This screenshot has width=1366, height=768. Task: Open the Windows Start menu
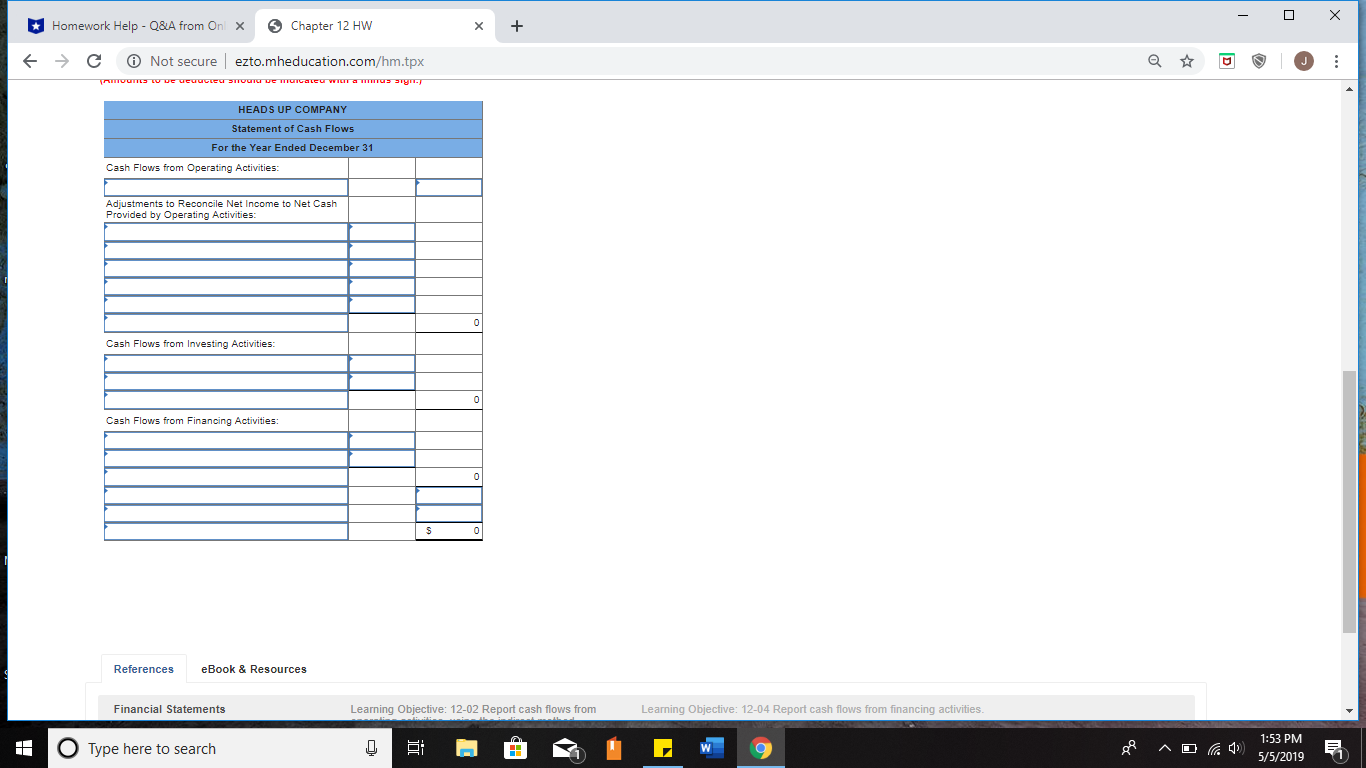pyautogui.click(x=24, y=748)
